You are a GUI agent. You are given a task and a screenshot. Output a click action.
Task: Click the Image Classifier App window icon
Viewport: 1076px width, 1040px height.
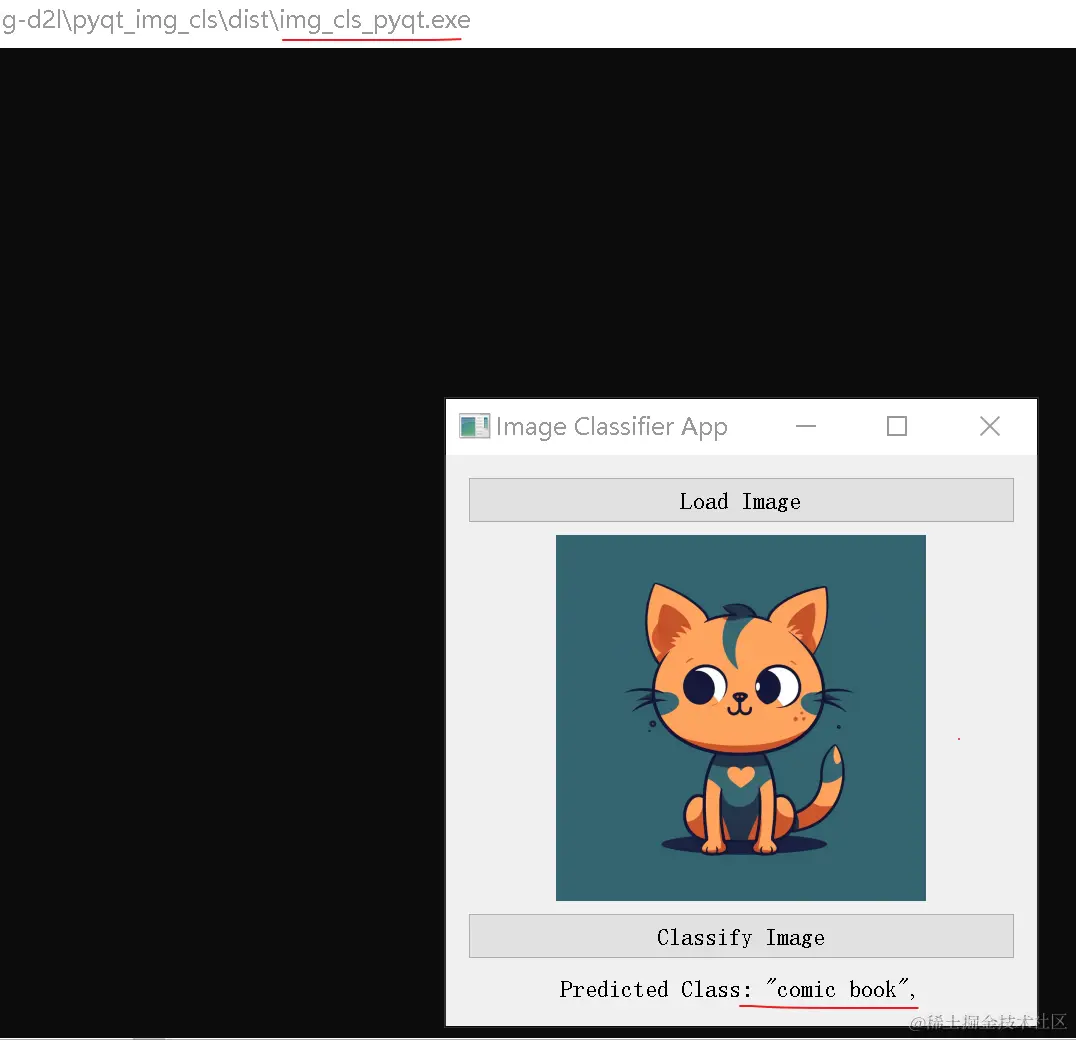tap(474, 426)
